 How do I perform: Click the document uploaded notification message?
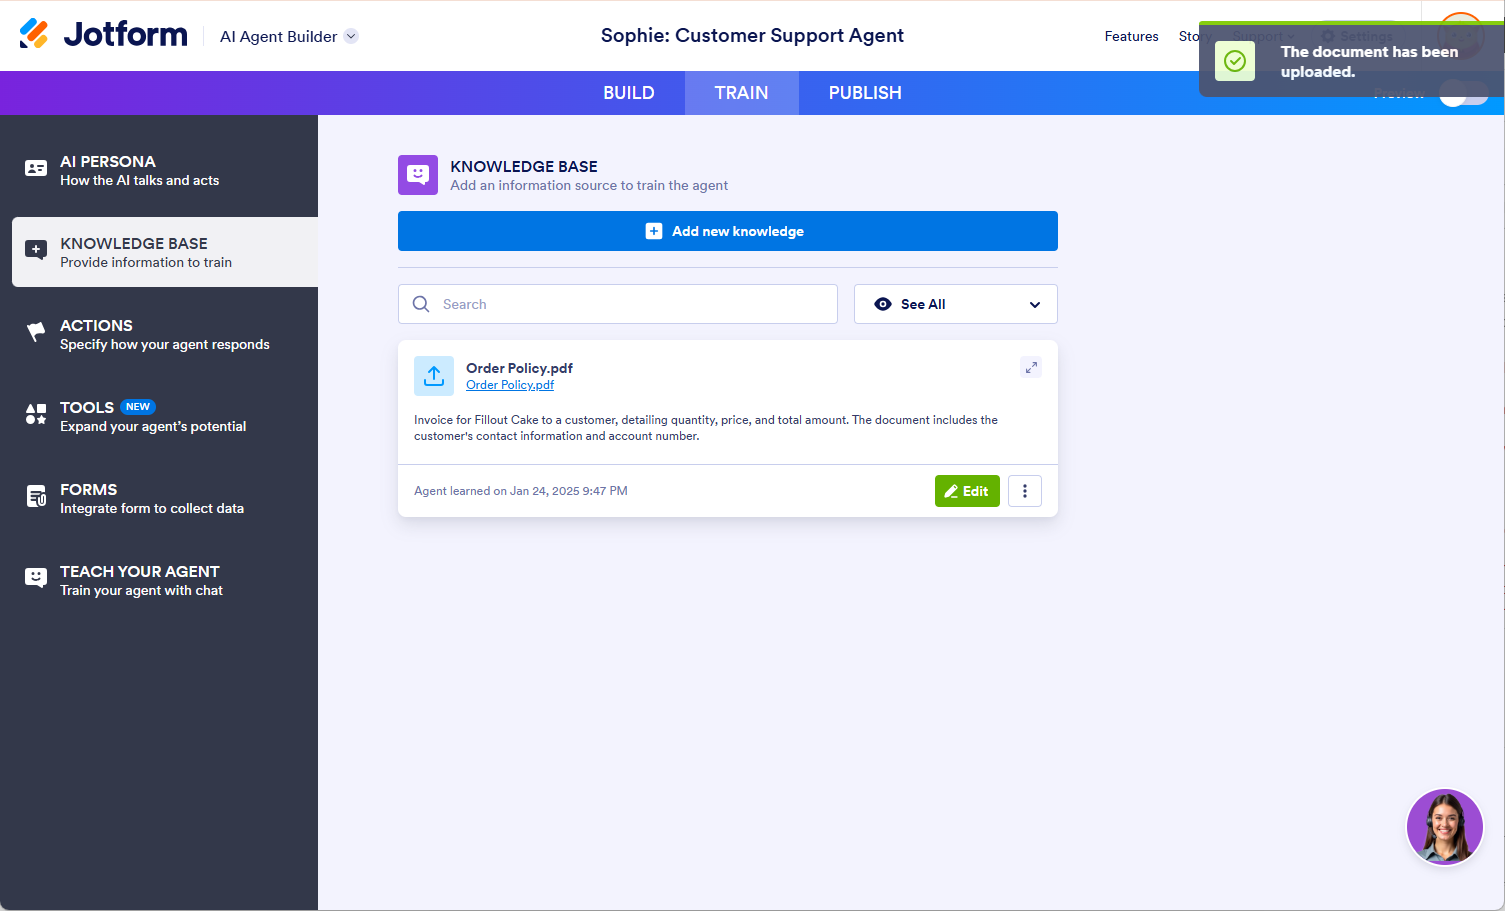click(x=1369, y=62)
